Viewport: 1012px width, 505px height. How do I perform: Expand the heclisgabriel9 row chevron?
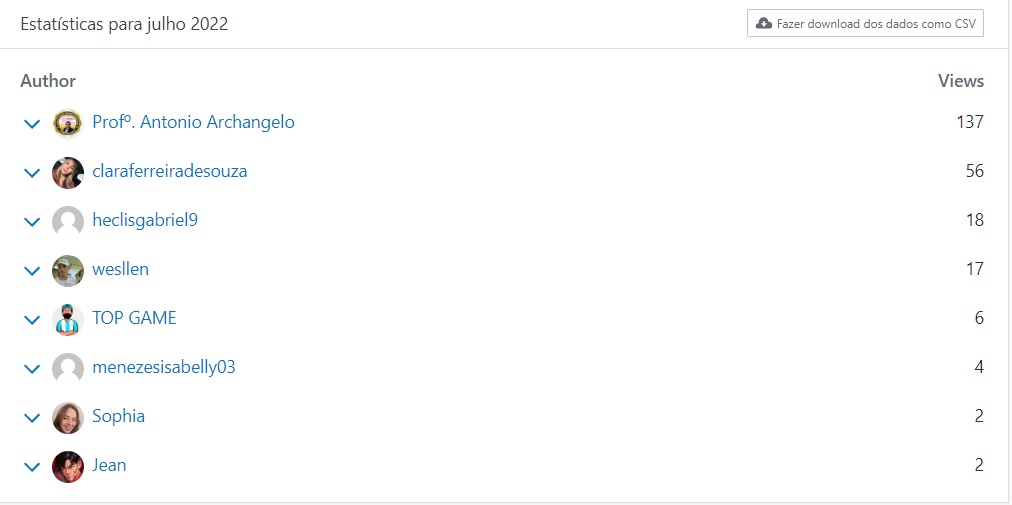(31, 222)
